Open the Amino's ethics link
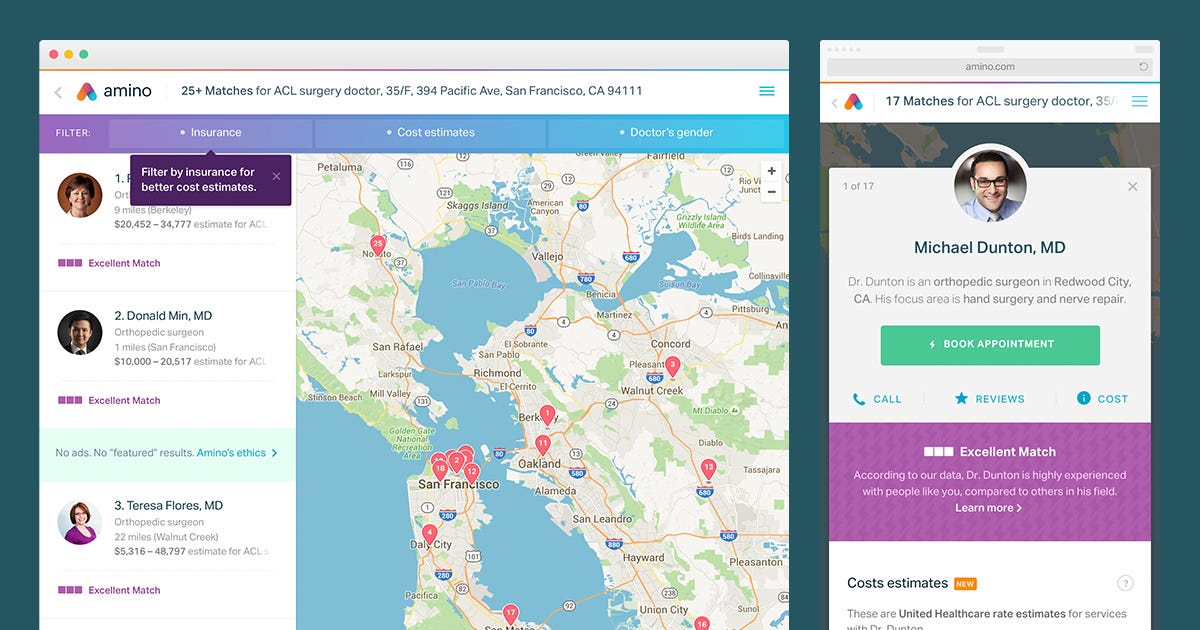Viewport: 1200px width, 630px height. pos(237,453)
